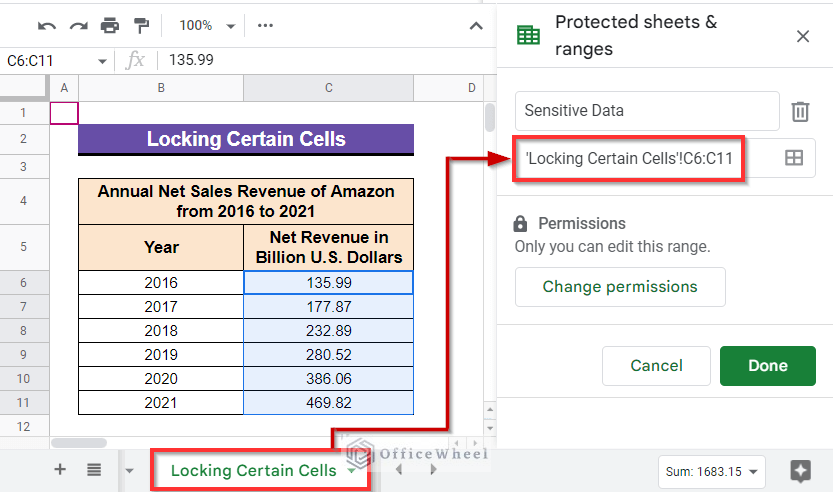
Task: Click the cell containing 469.82
Action: click(328, 402)
